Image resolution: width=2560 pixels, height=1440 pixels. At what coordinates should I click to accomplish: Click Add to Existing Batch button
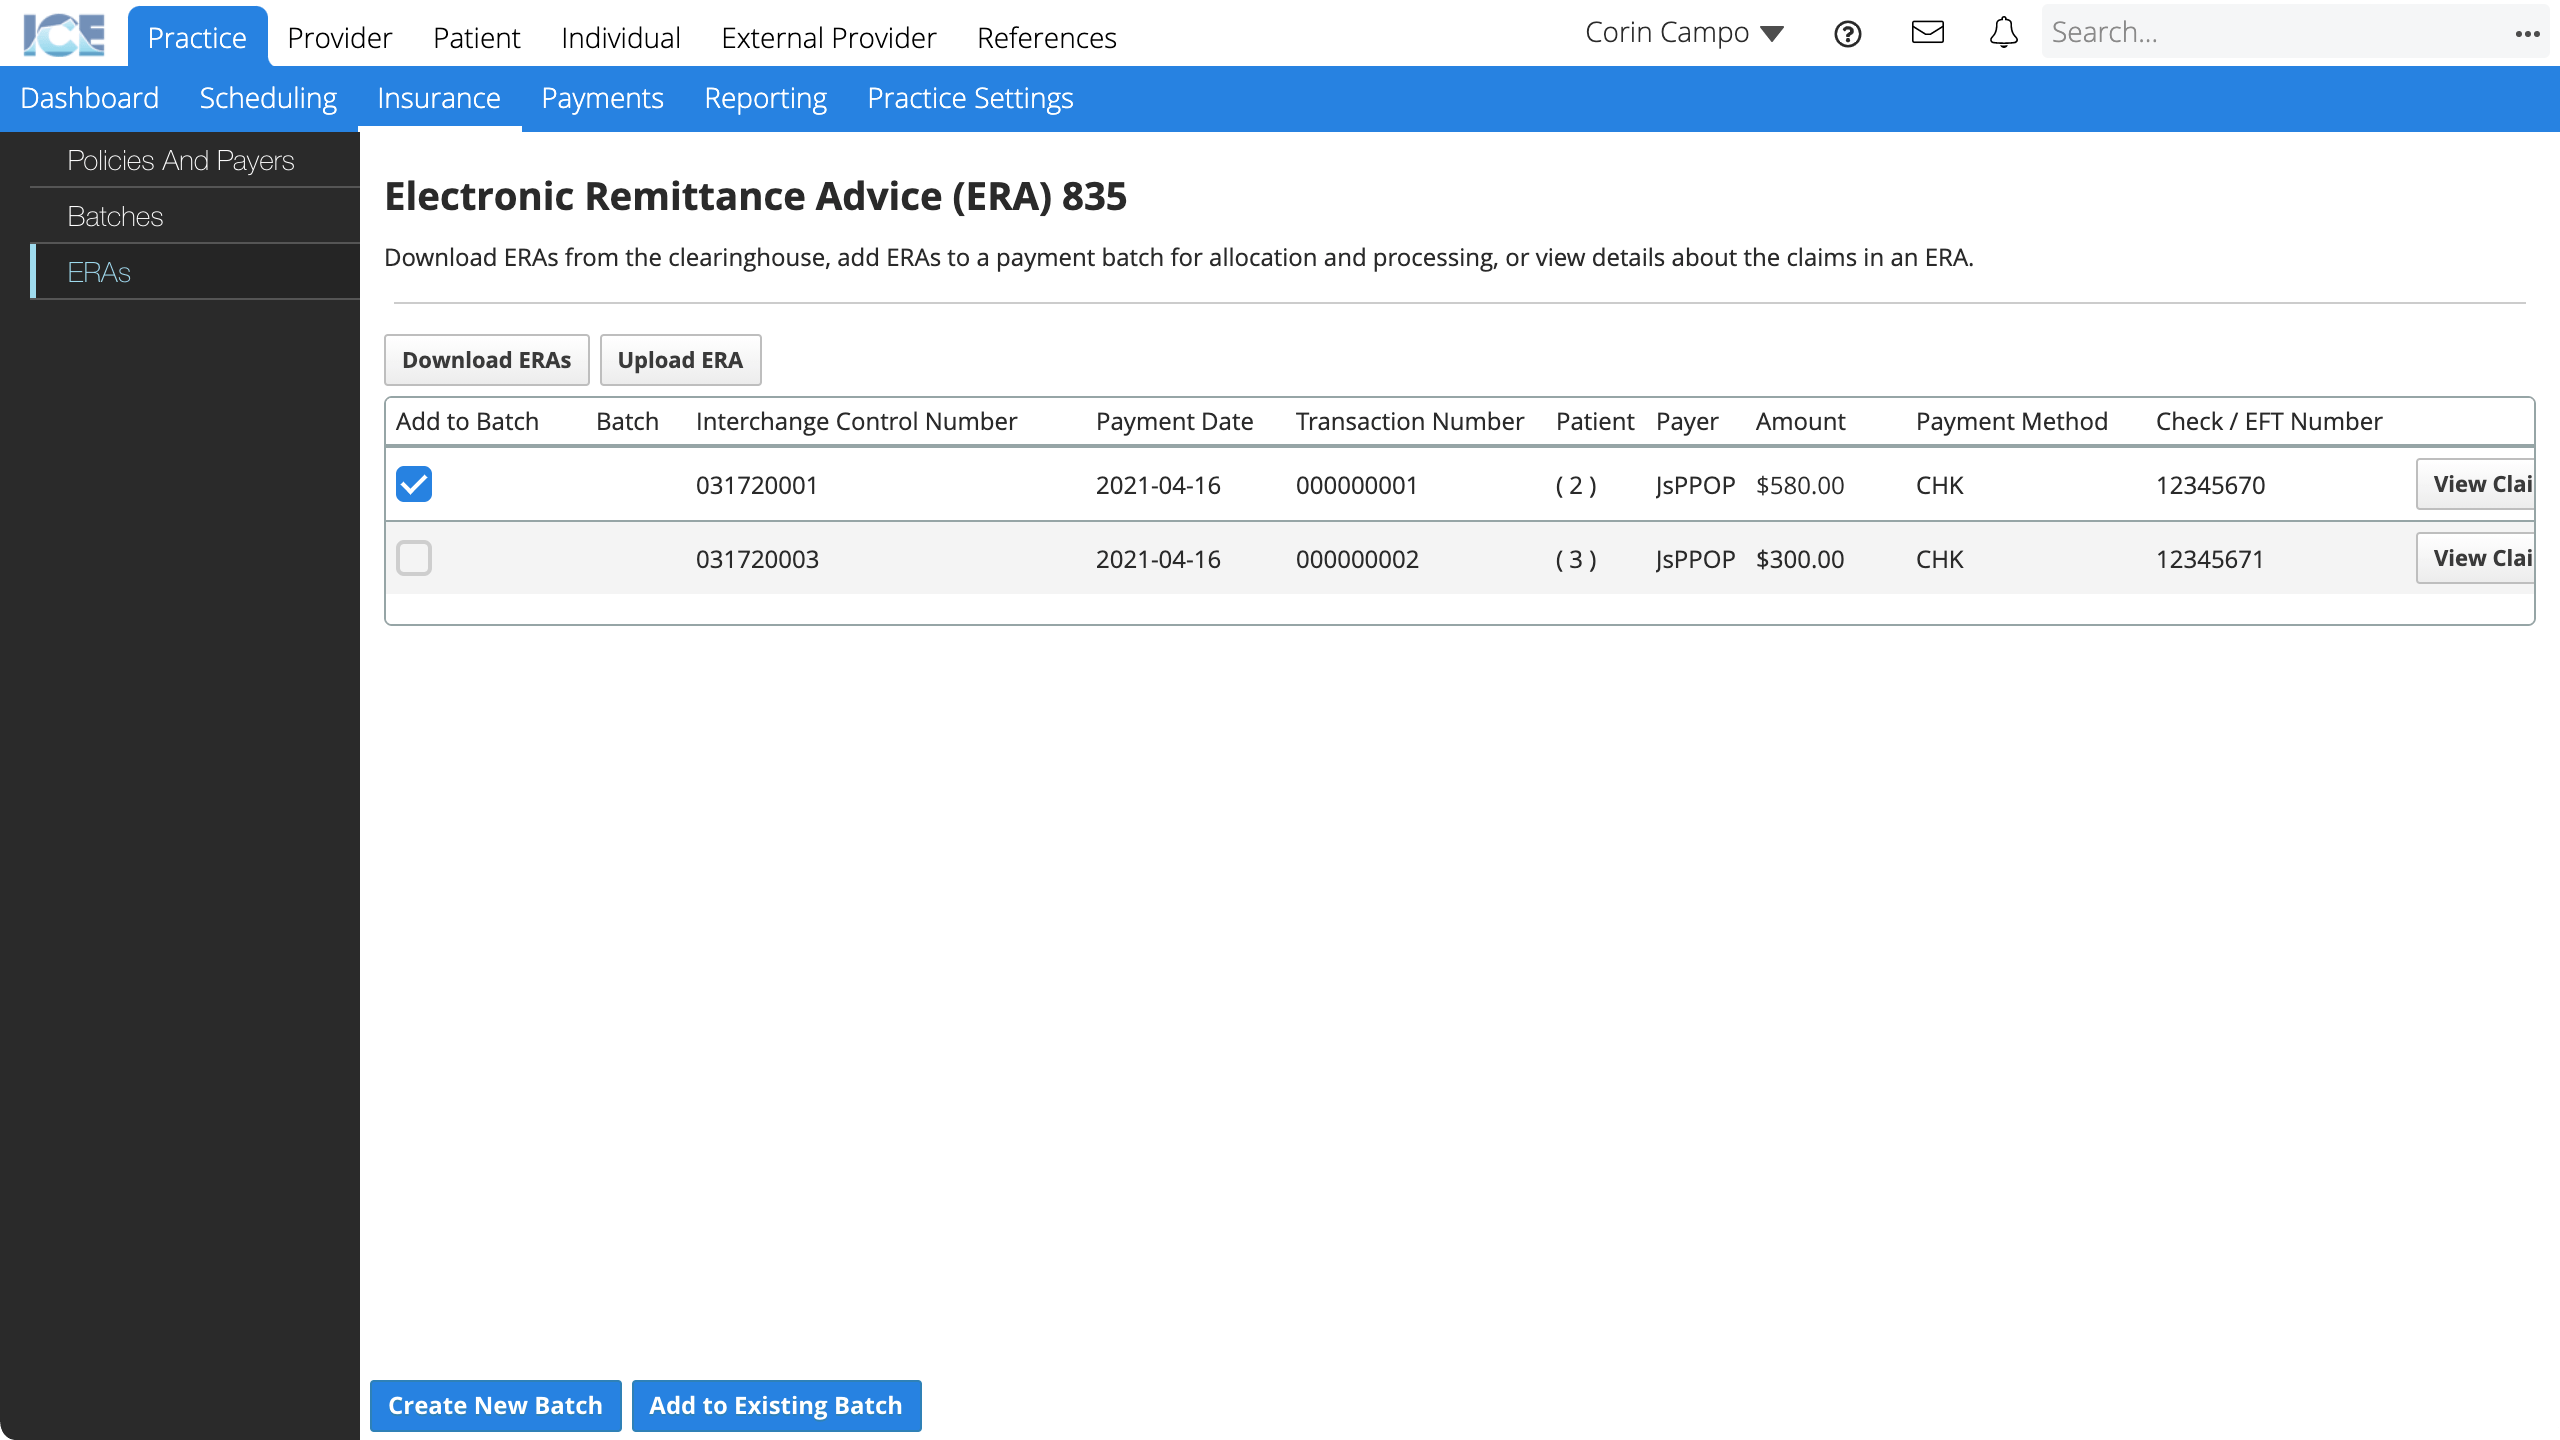coord(775,1405)
